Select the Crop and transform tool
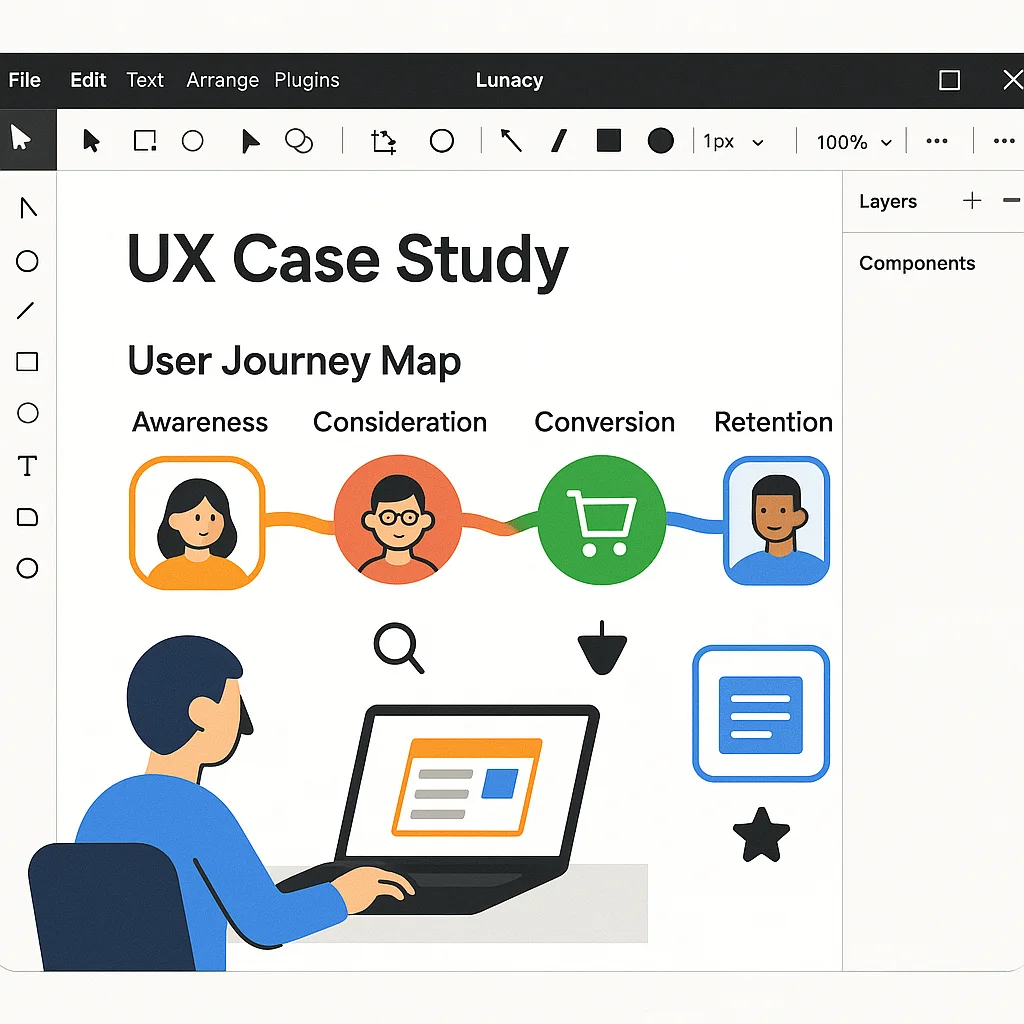 pyautogui.click(x=382, y=141)
